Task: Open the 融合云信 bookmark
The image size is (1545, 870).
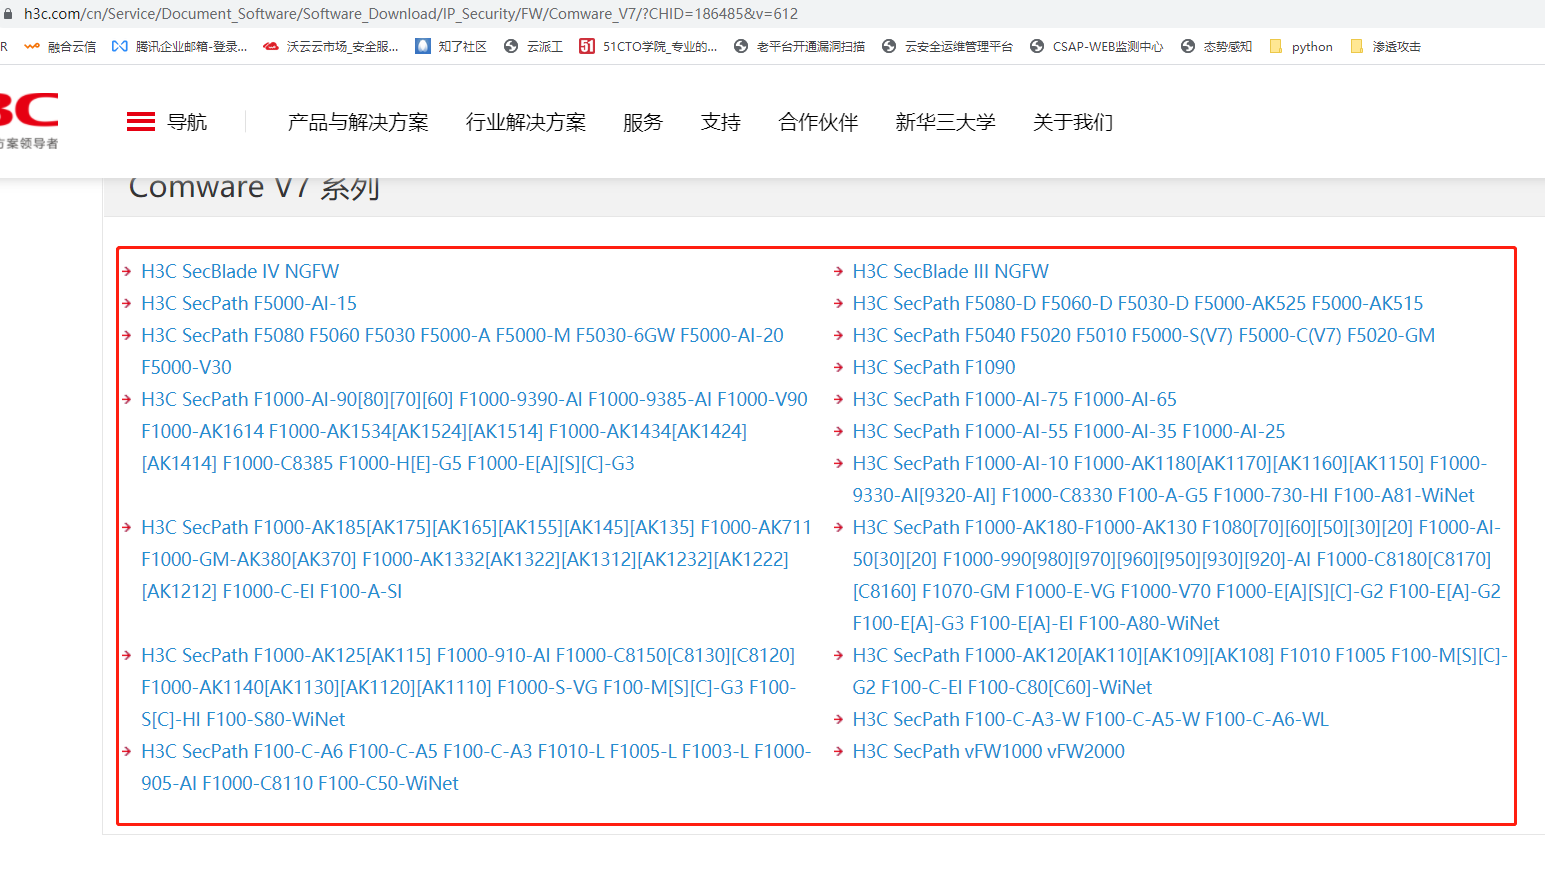Action: coord(61,46)
